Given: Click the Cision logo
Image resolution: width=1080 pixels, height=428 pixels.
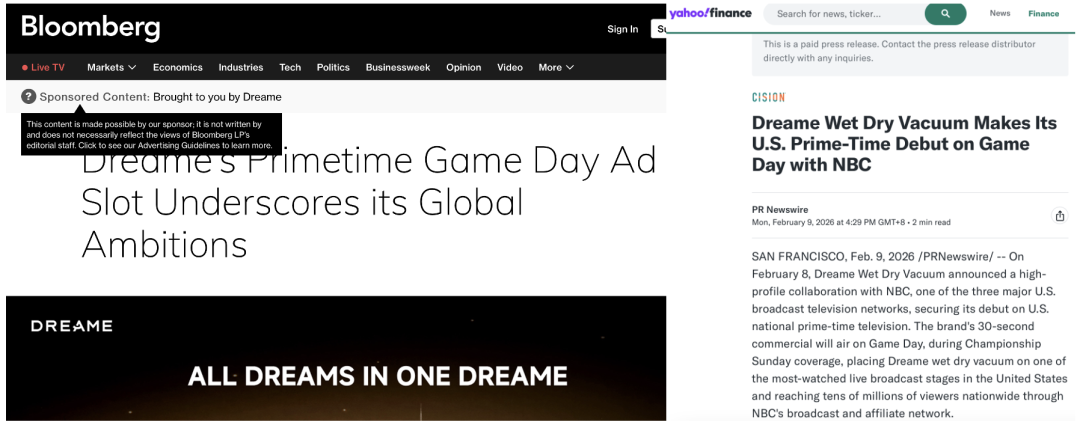Looking at the screenshot, I should click(x=768, y=97).
